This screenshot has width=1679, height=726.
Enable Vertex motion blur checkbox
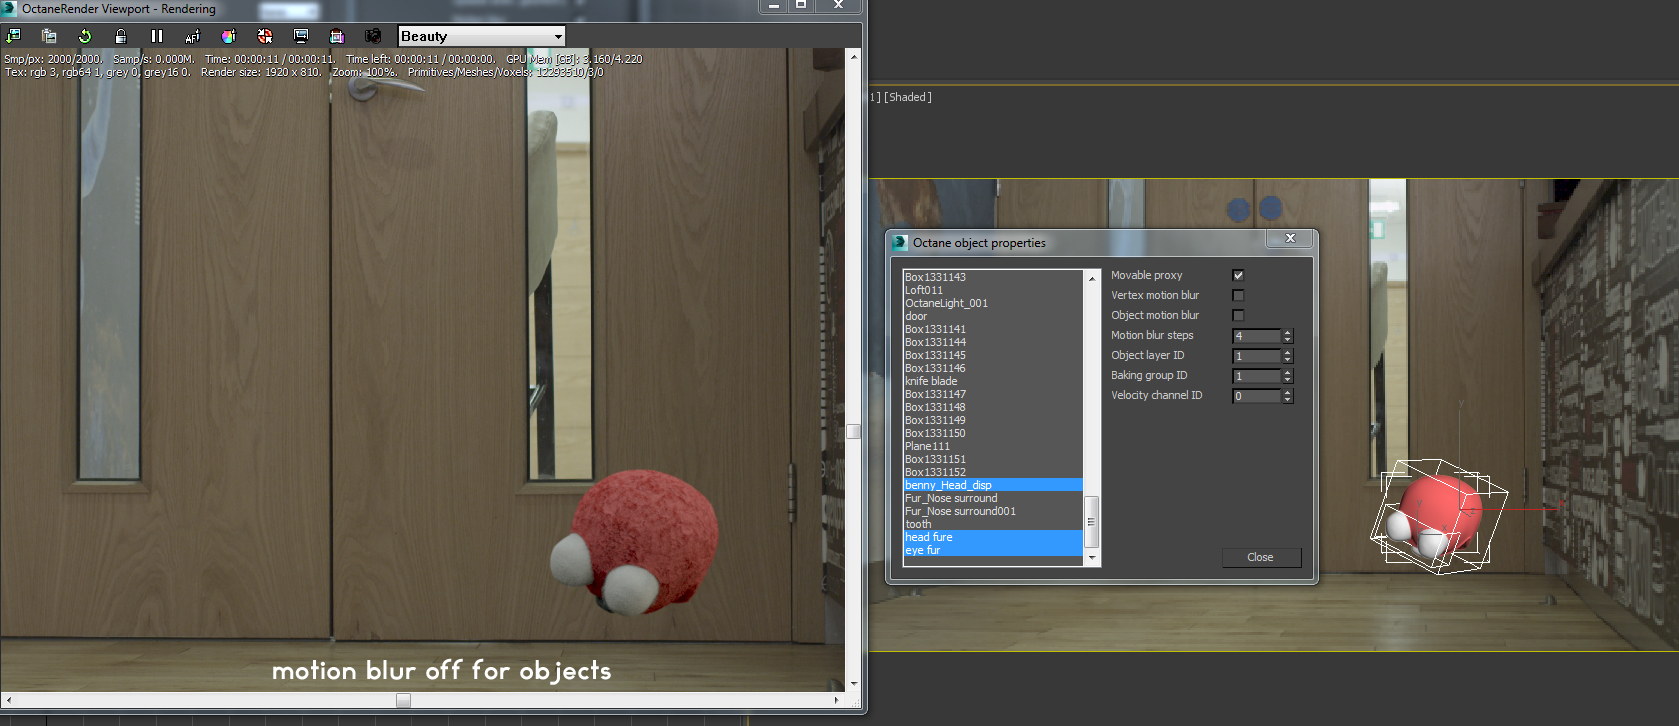point(1238,295)
